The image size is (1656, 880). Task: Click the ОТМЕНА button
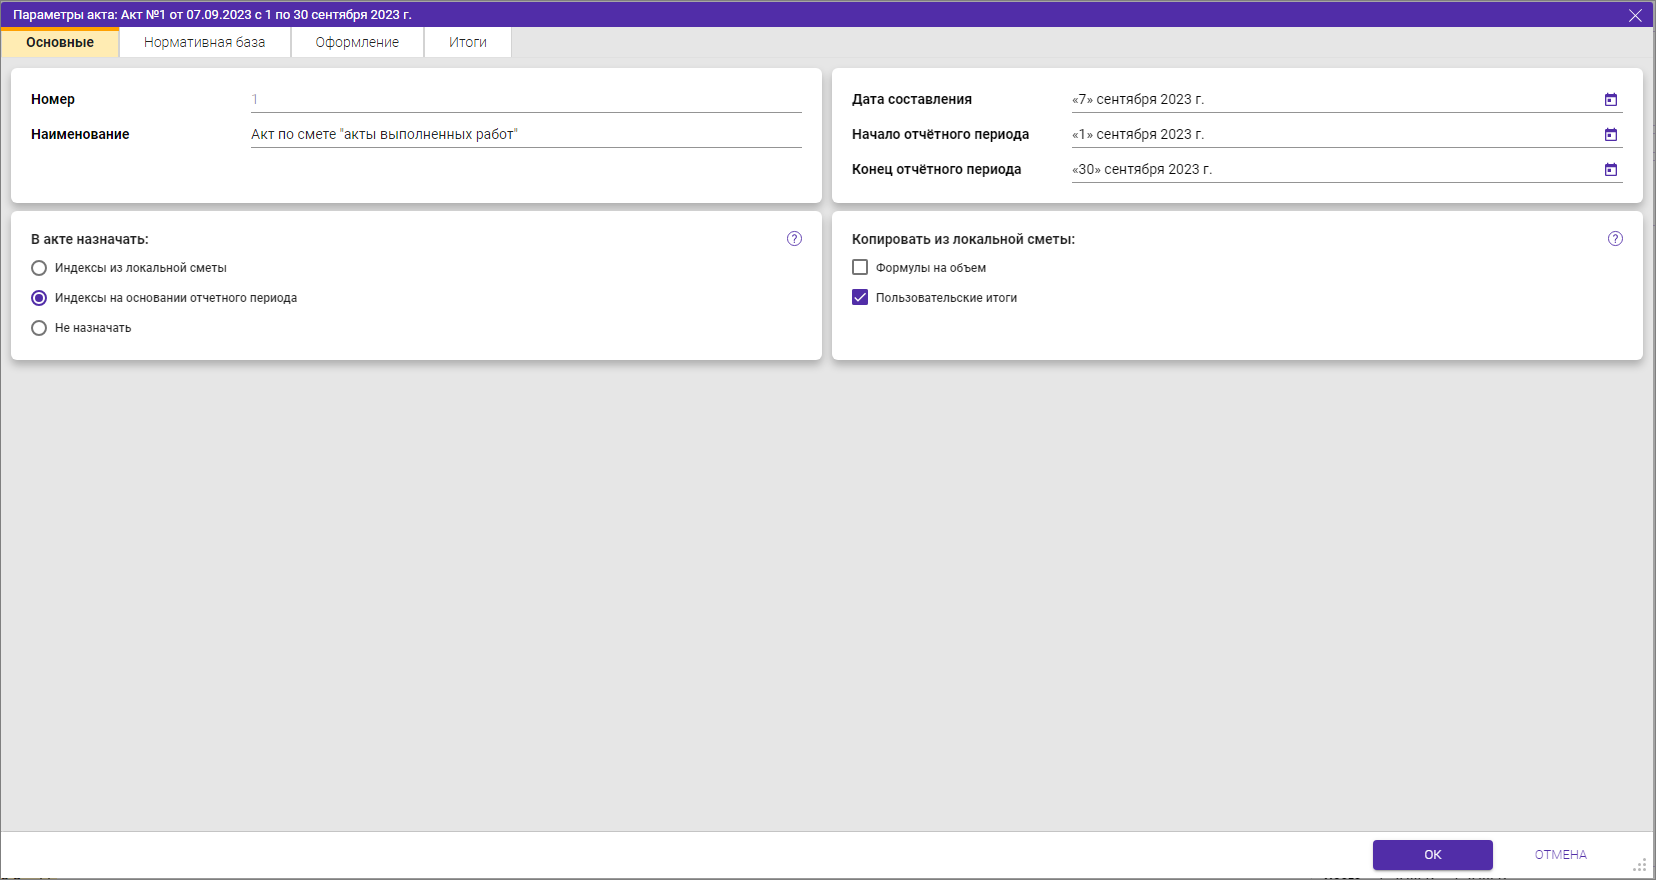[x=1560, y=855]
